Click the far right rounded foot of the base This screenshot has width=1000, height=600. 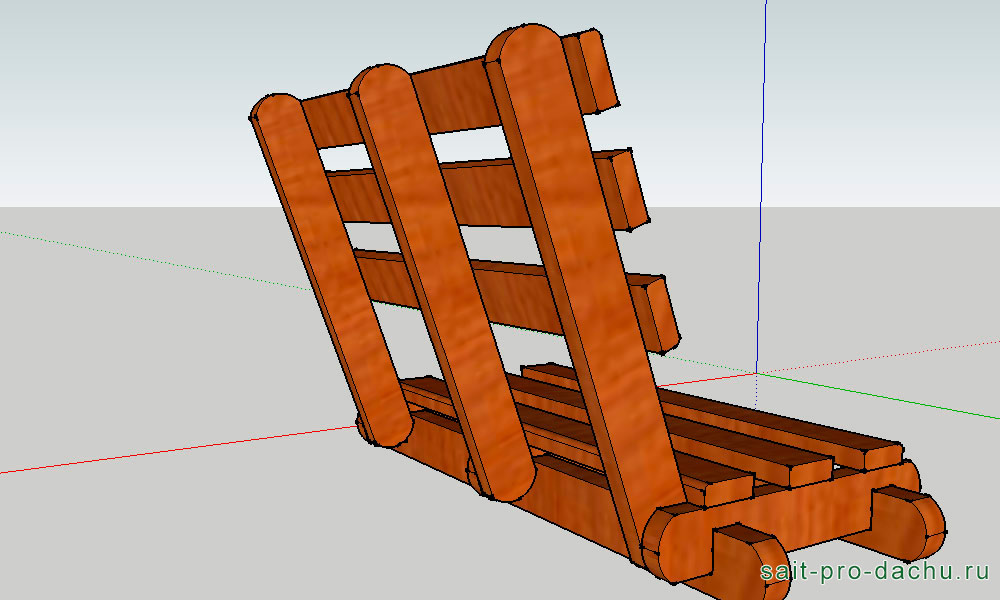(925, 525)
